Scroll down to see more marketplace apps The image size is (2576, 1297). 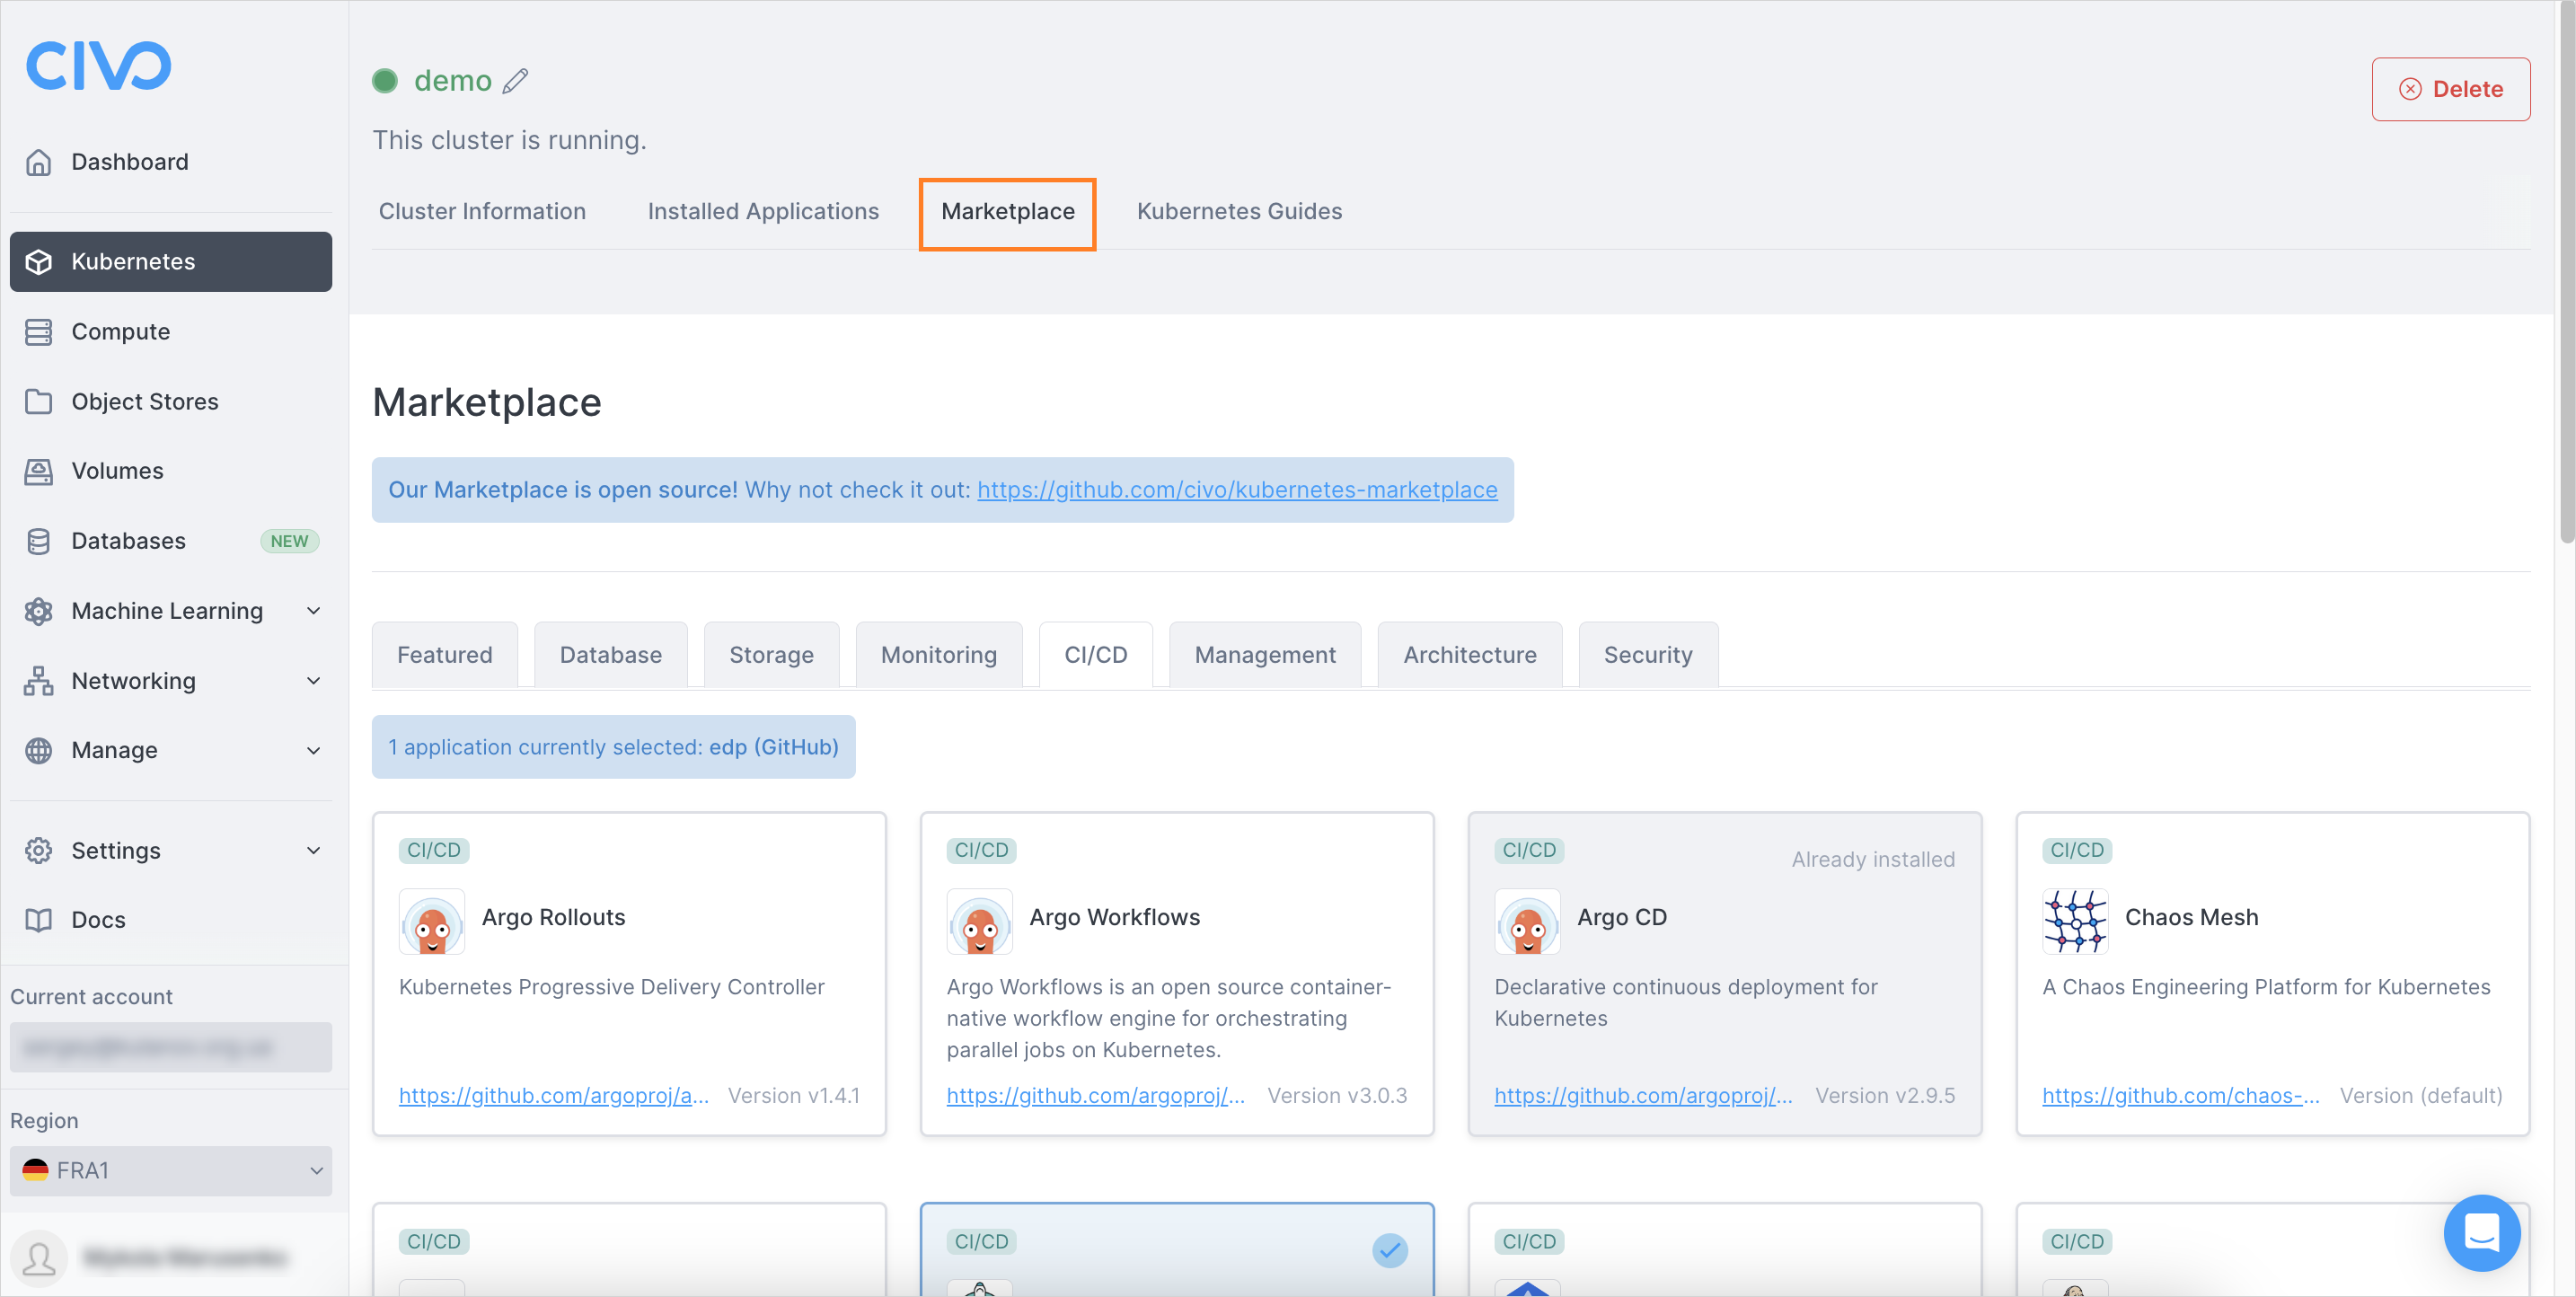coord(2561,993)
